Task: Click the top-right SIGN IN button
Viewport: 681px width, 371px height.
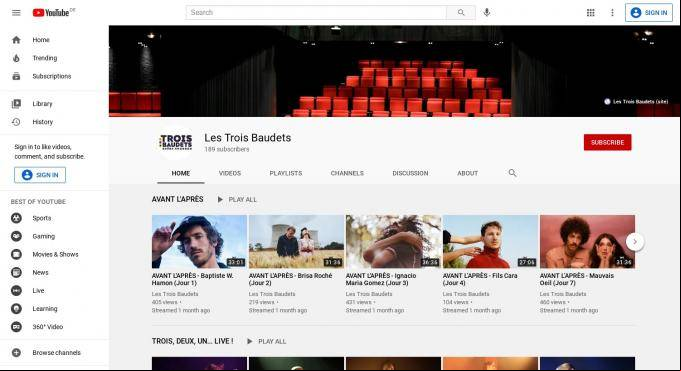Action: pyautogui.click(x=649, y=13)
